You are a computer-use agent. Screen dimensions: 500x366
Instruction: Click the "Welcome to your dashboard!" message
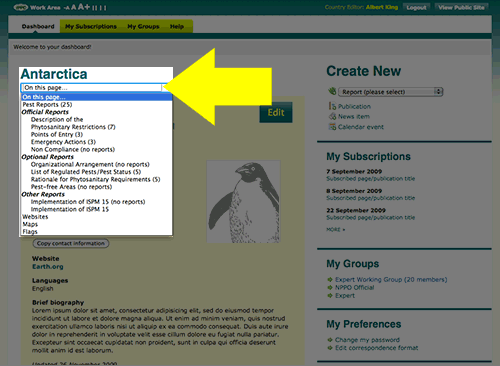52,47
